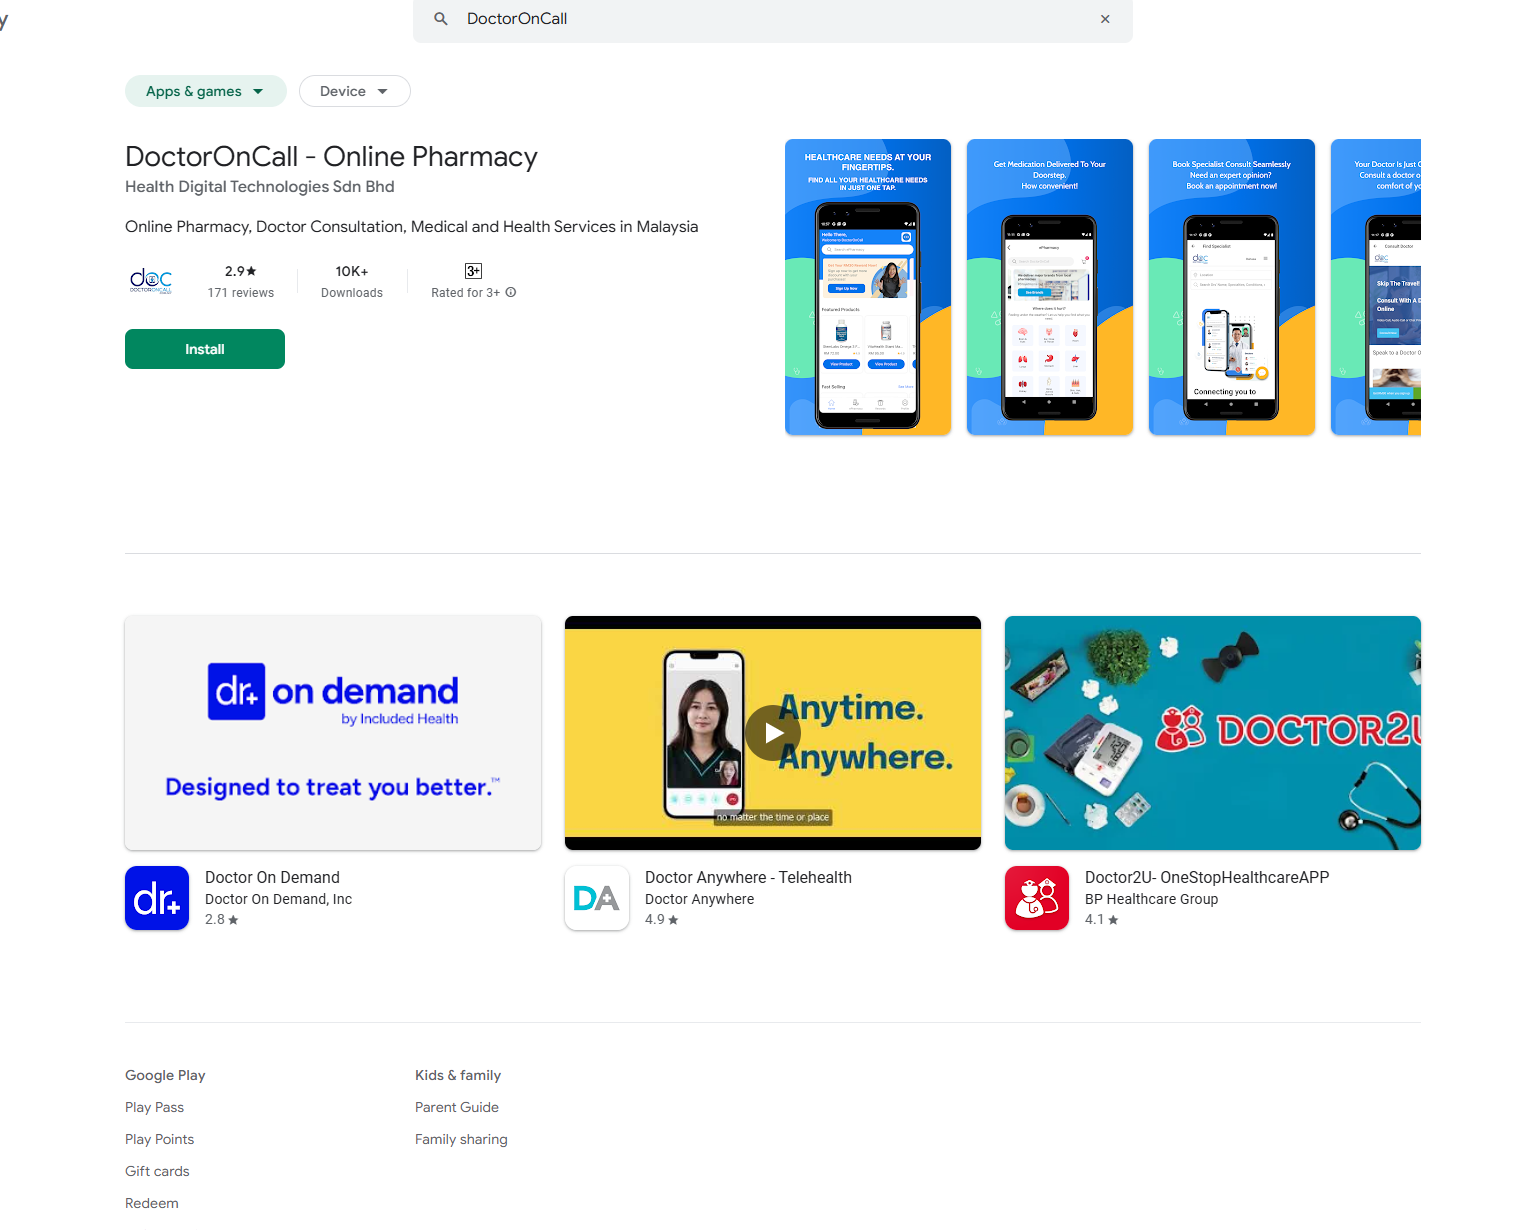Click the 2.8 star rating of Doctor On Demand

222,920
